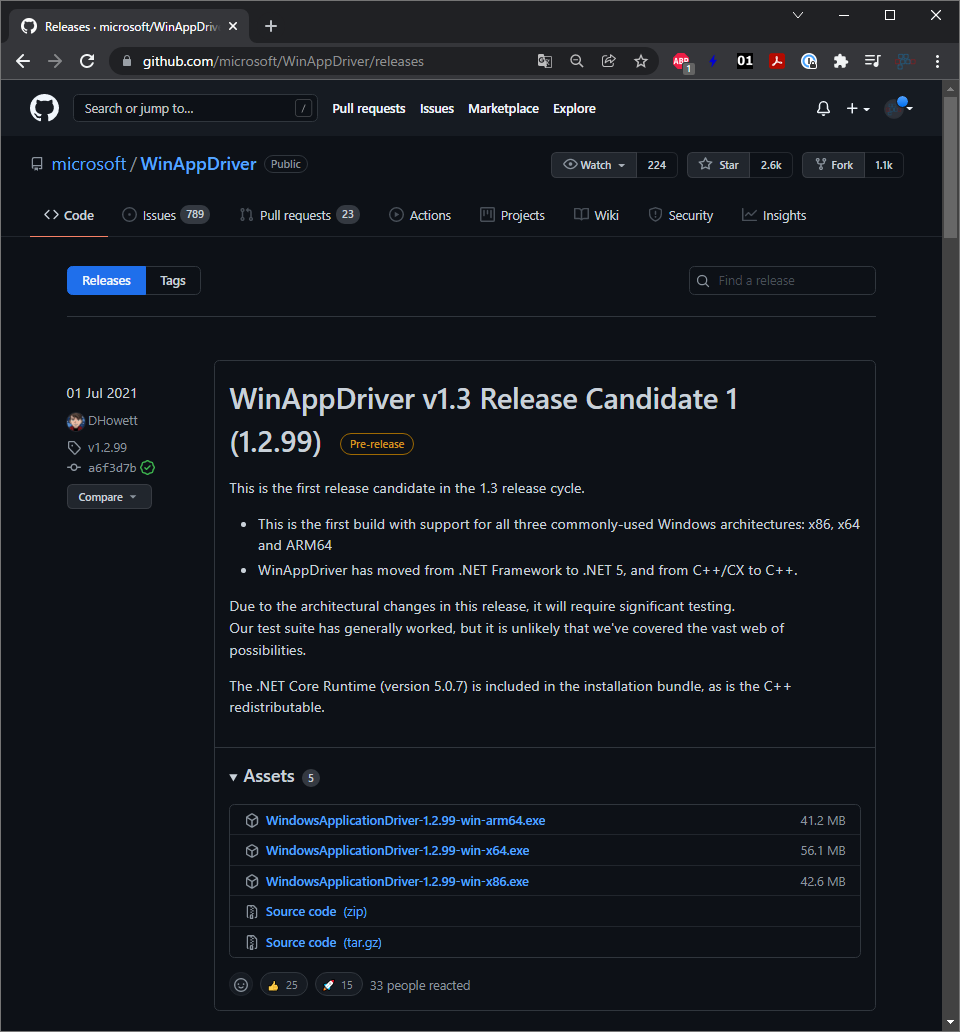Open the GitHub home logo
The image size is (960, 1032).
(44, 107)
